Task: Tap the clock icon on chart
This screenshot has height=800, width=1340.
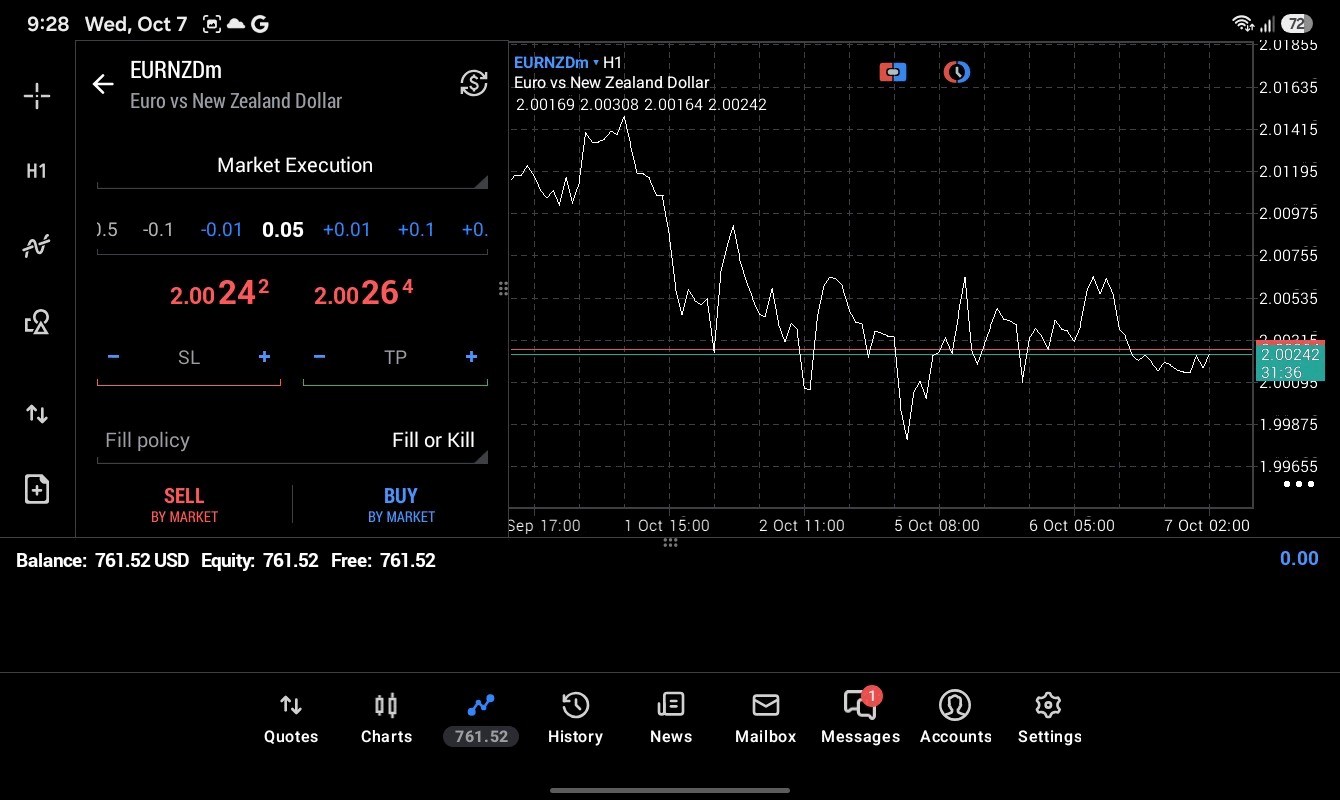Action: click(957, 72)
